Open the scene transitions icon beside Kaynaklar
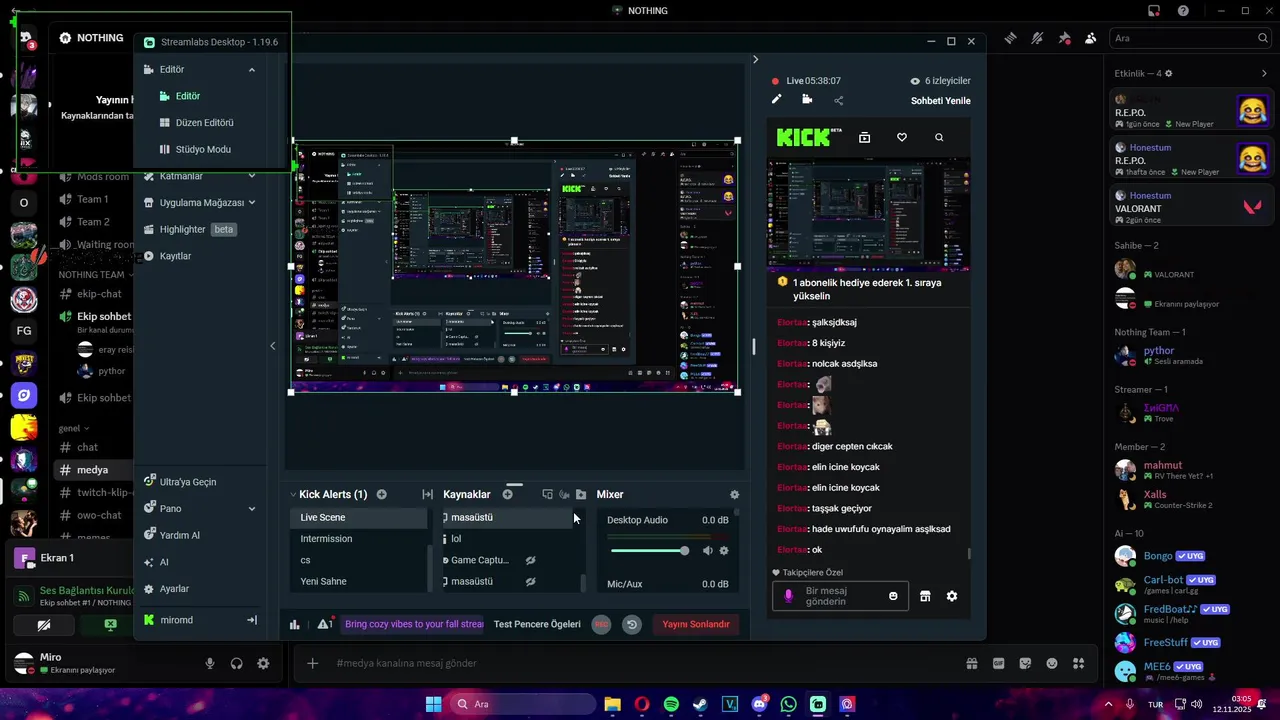1280x720 pixels. tap(428, 494)
